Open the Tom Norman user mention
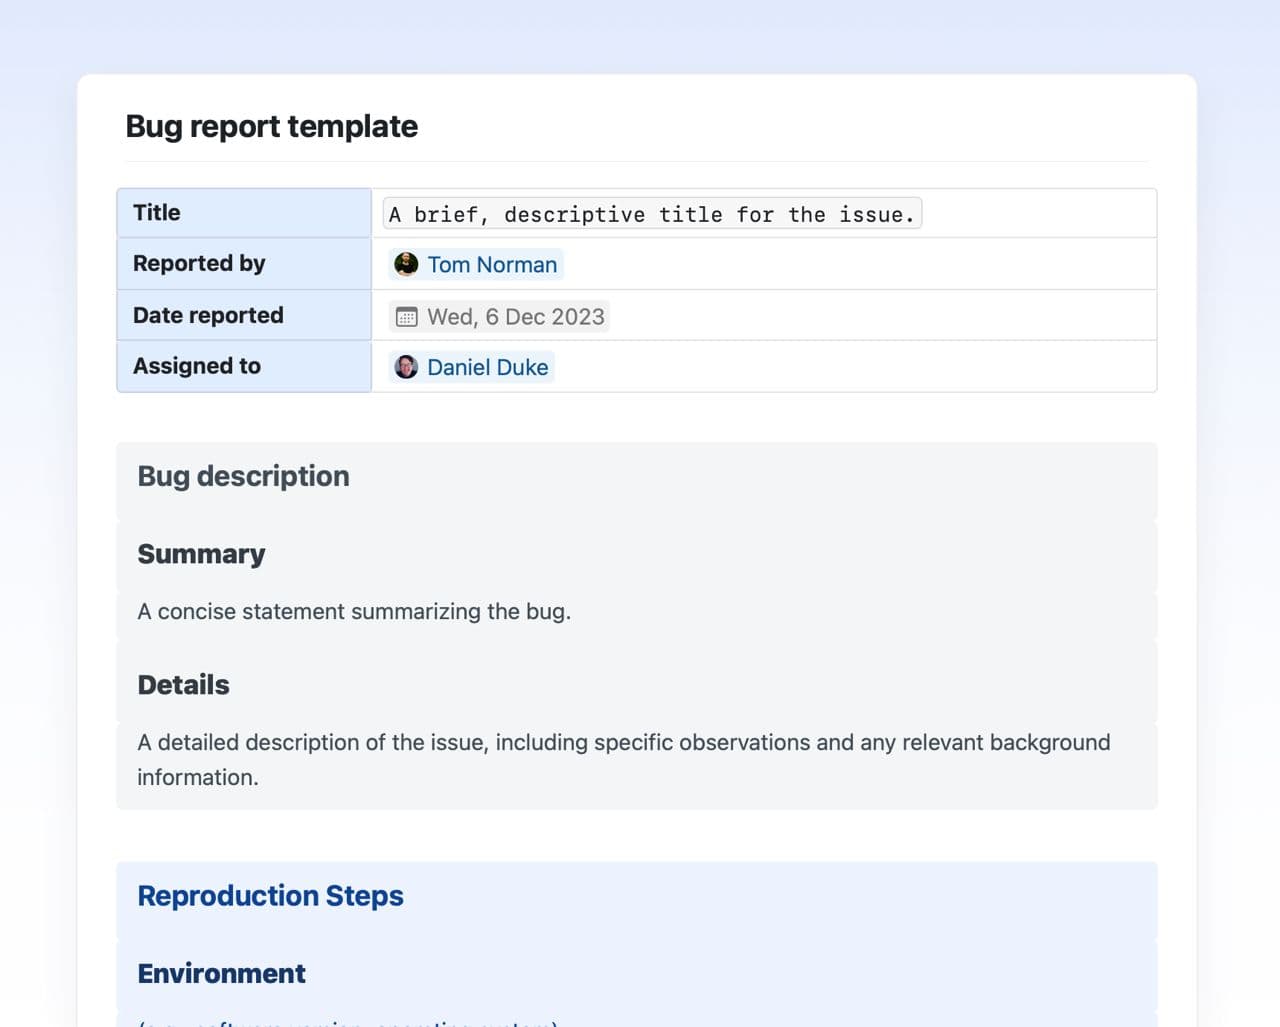Image resolution: width=1280 pixels, height=1027 pixels. point(491,265)
